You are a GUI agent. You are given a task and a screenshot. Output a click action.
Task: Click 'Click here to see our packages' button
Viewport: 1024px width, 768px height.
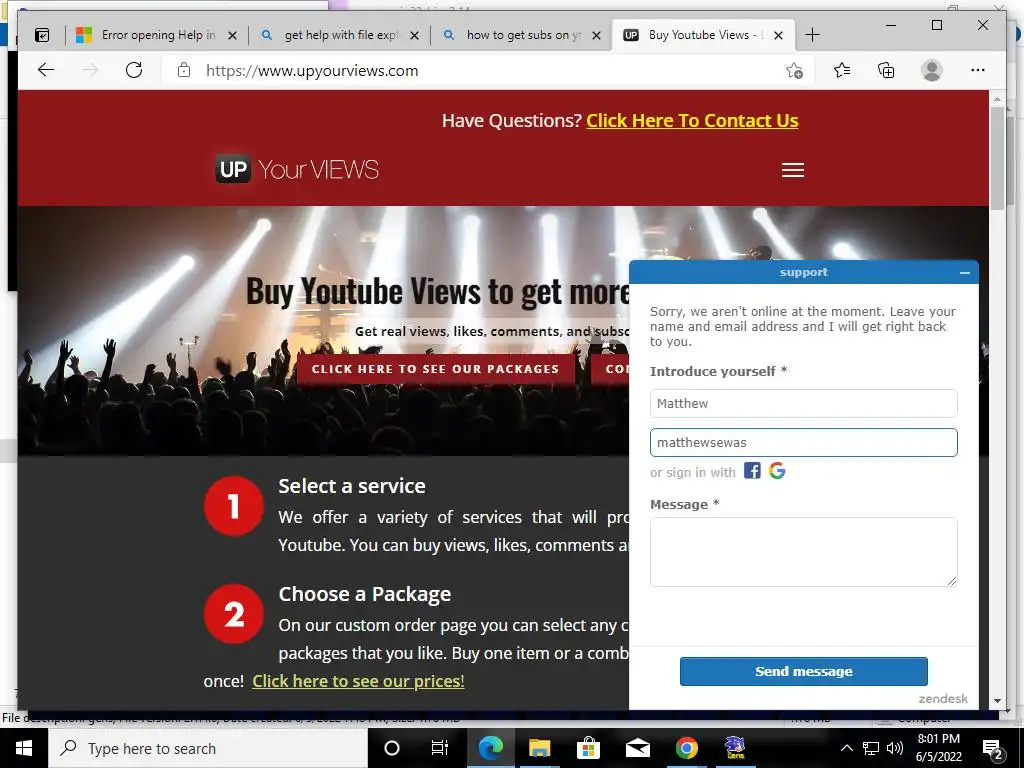pos(436,369)
